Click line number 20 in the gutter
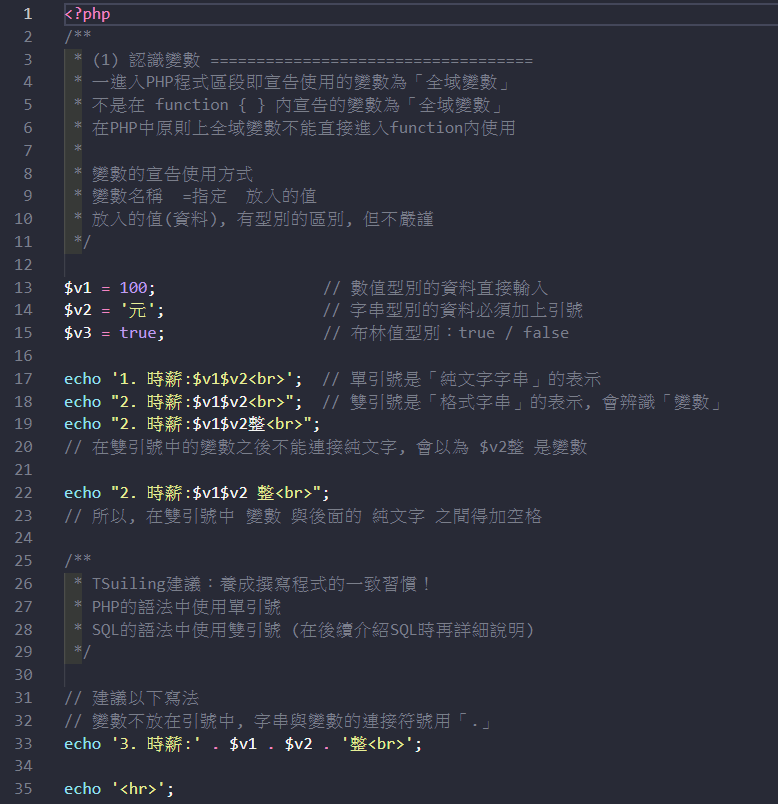The height and width of the screenshot is (804, 778). pyautogui.click(x=24, y=447)
